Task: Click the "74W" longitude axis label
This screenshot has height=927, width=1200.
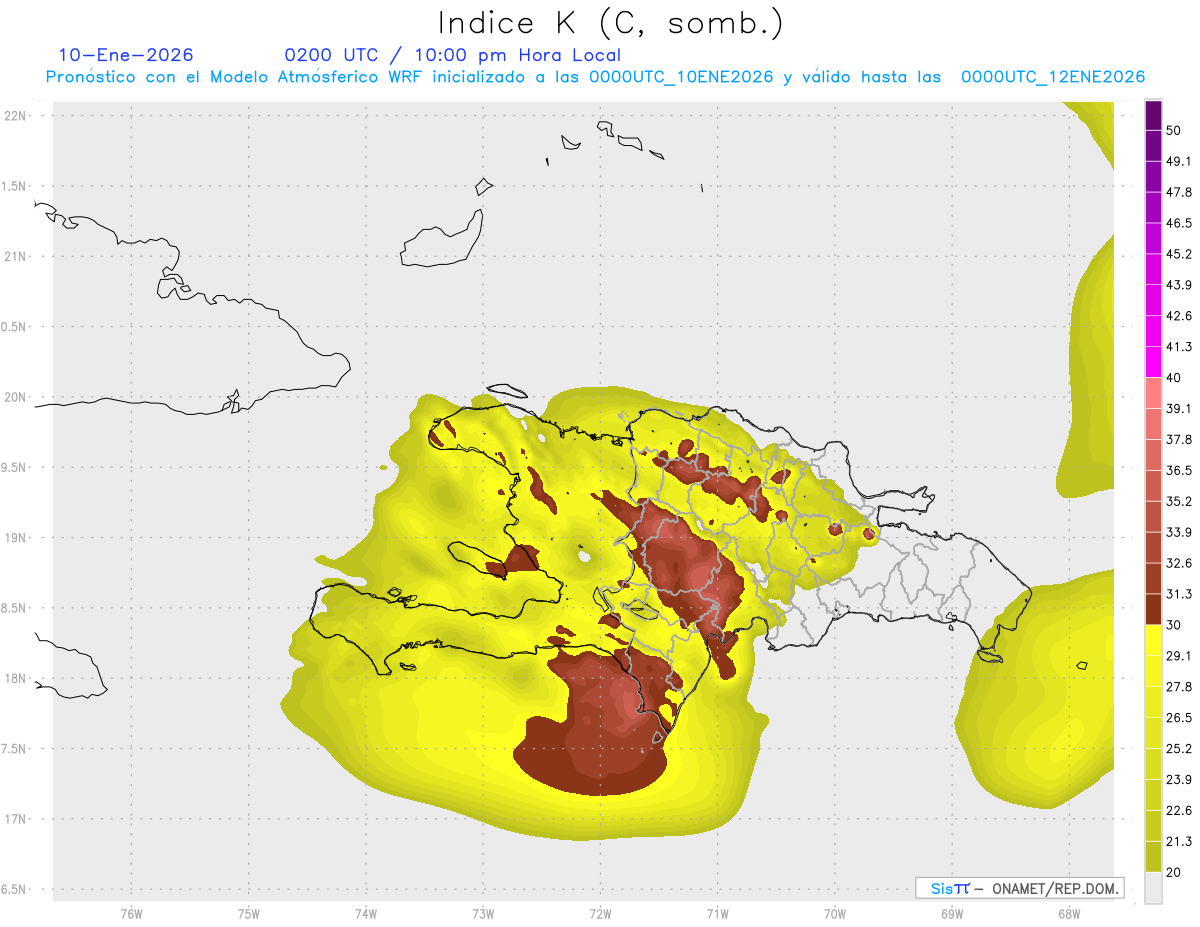Action: (x=366, y=913)
